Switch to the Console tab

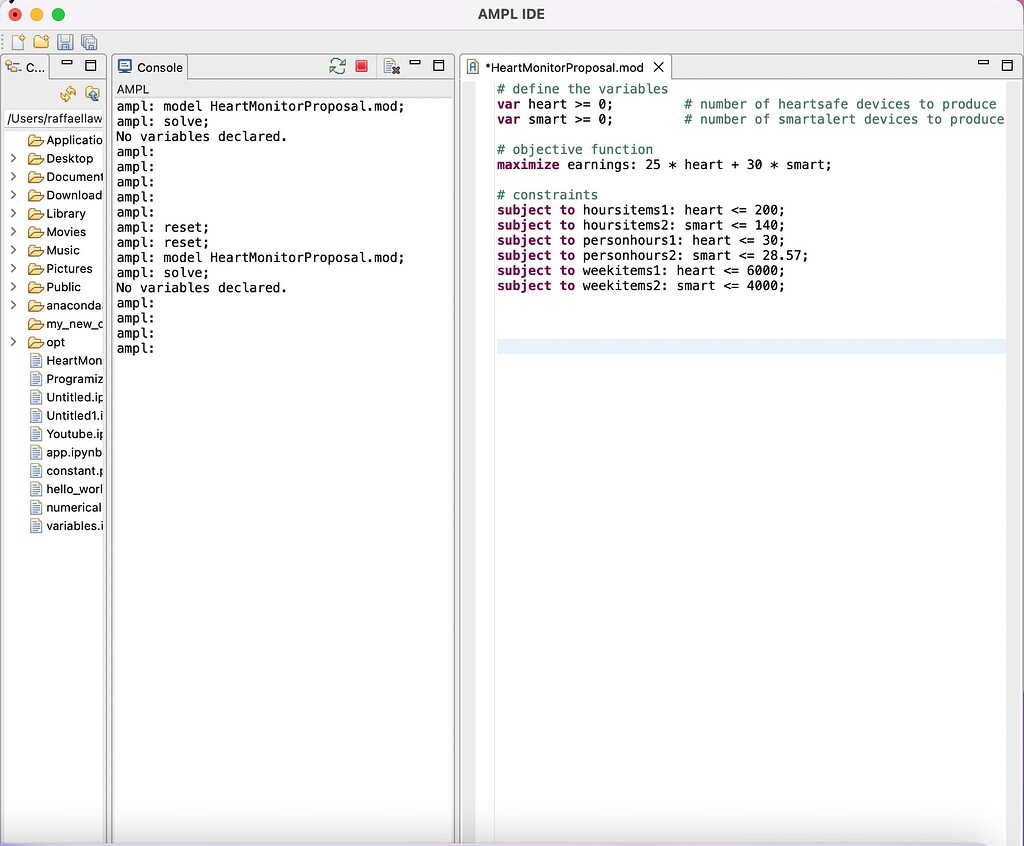click(x=150, y=67)
